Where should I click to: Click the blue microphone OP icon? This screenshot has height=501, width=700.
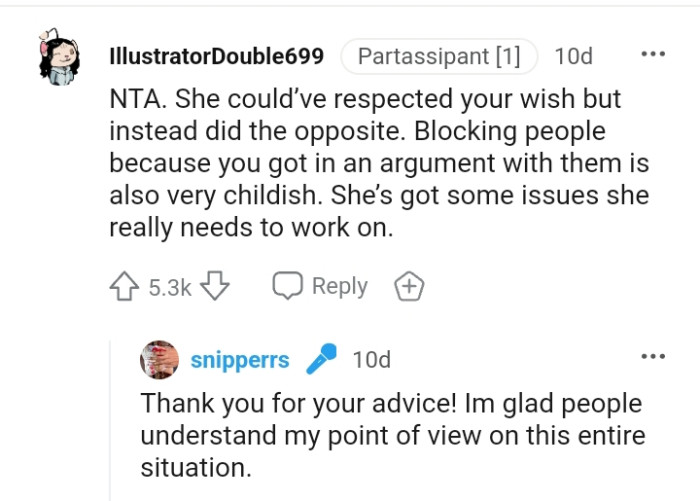point(321,359)
